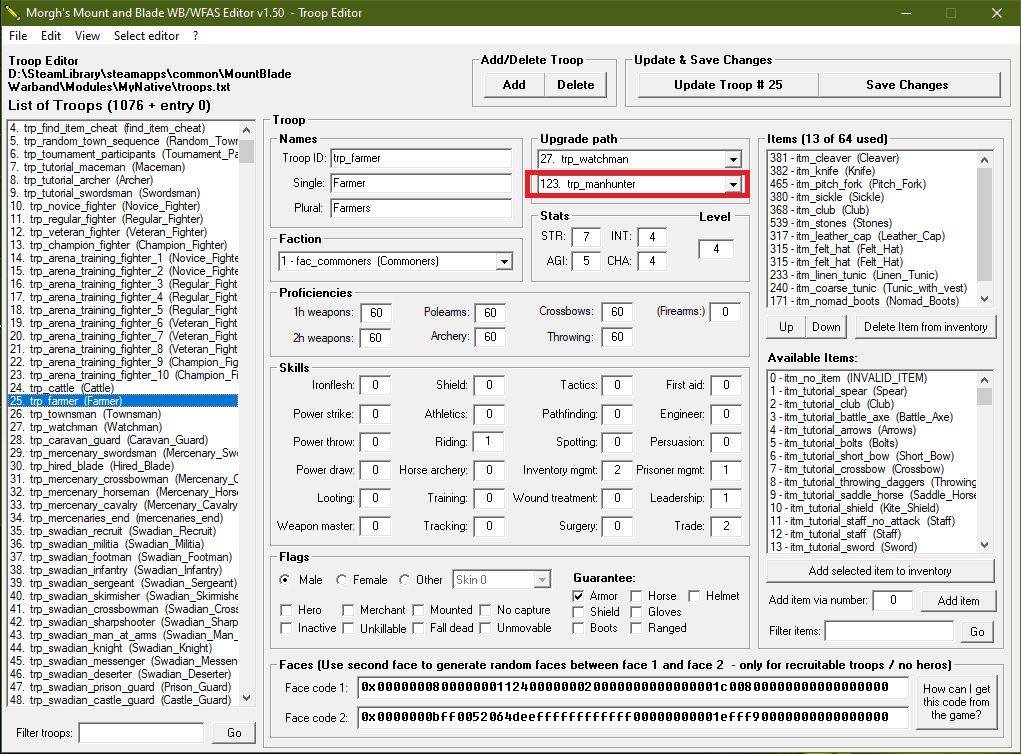
Task: Enable the Hero flag checkbox
Action: (x=288, y=610)
